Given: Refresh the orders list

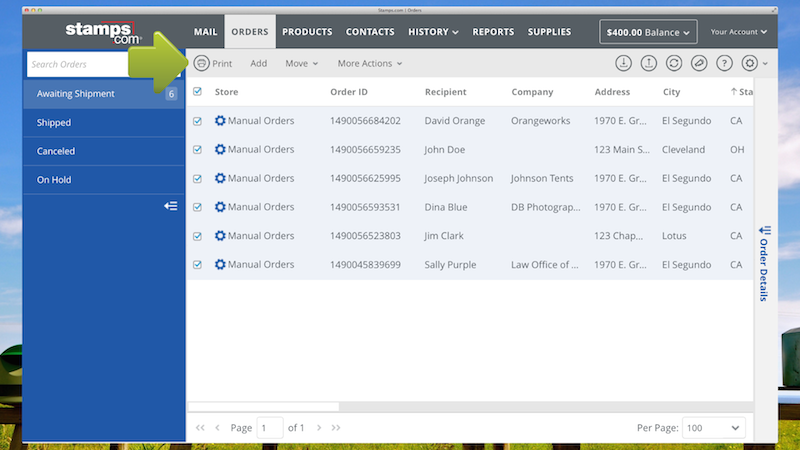Looking at the screenshot, I should point(674,63).
